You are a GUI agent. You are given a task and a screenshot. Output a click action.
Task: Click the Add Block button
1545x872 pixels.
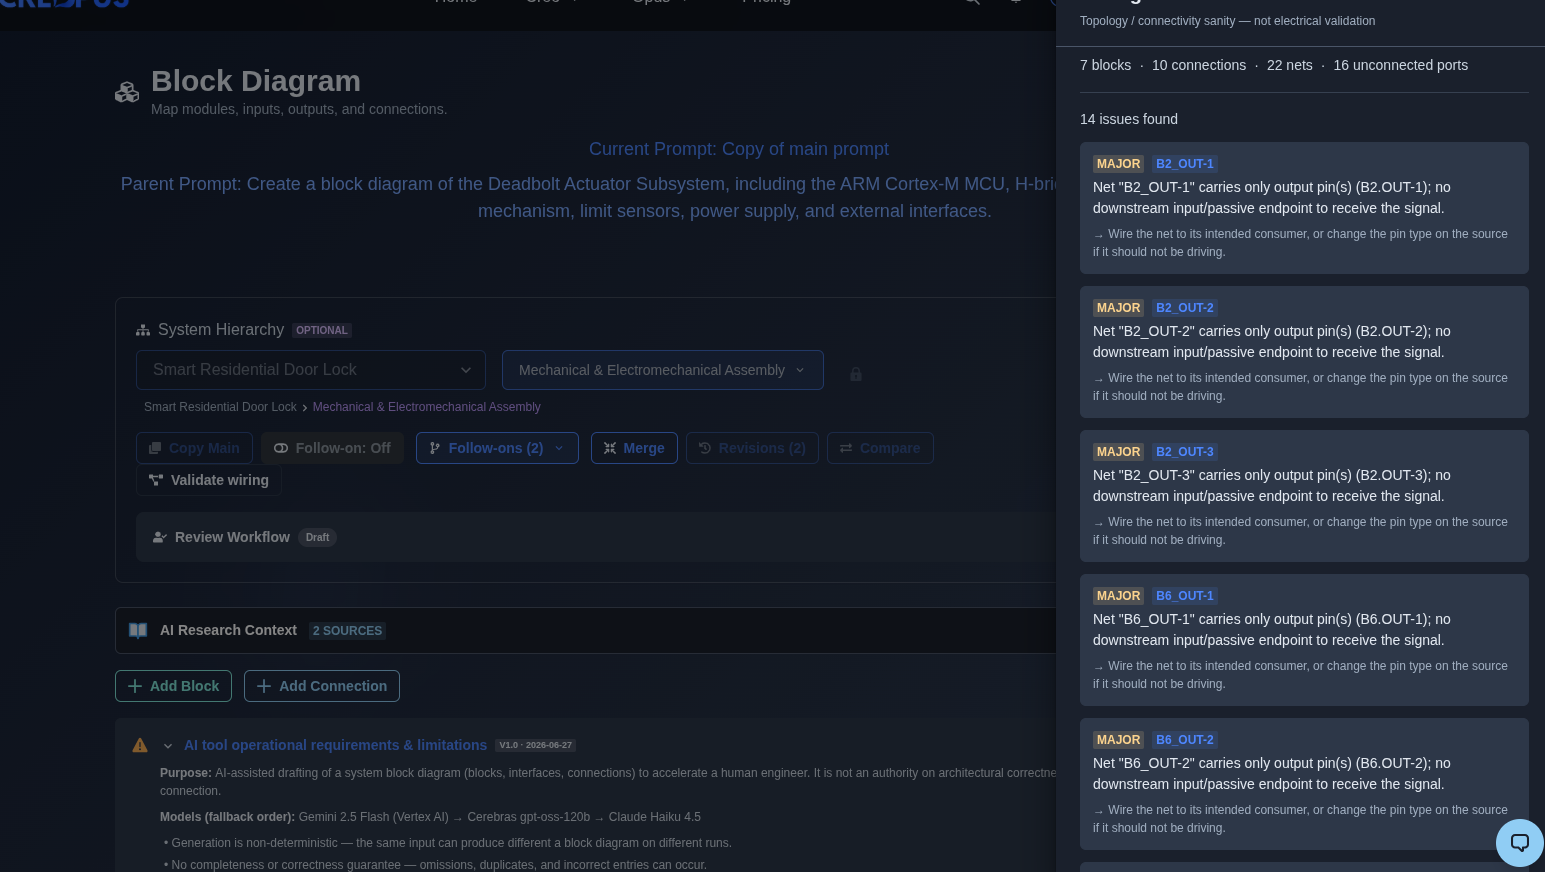click(x=173, y=686)
